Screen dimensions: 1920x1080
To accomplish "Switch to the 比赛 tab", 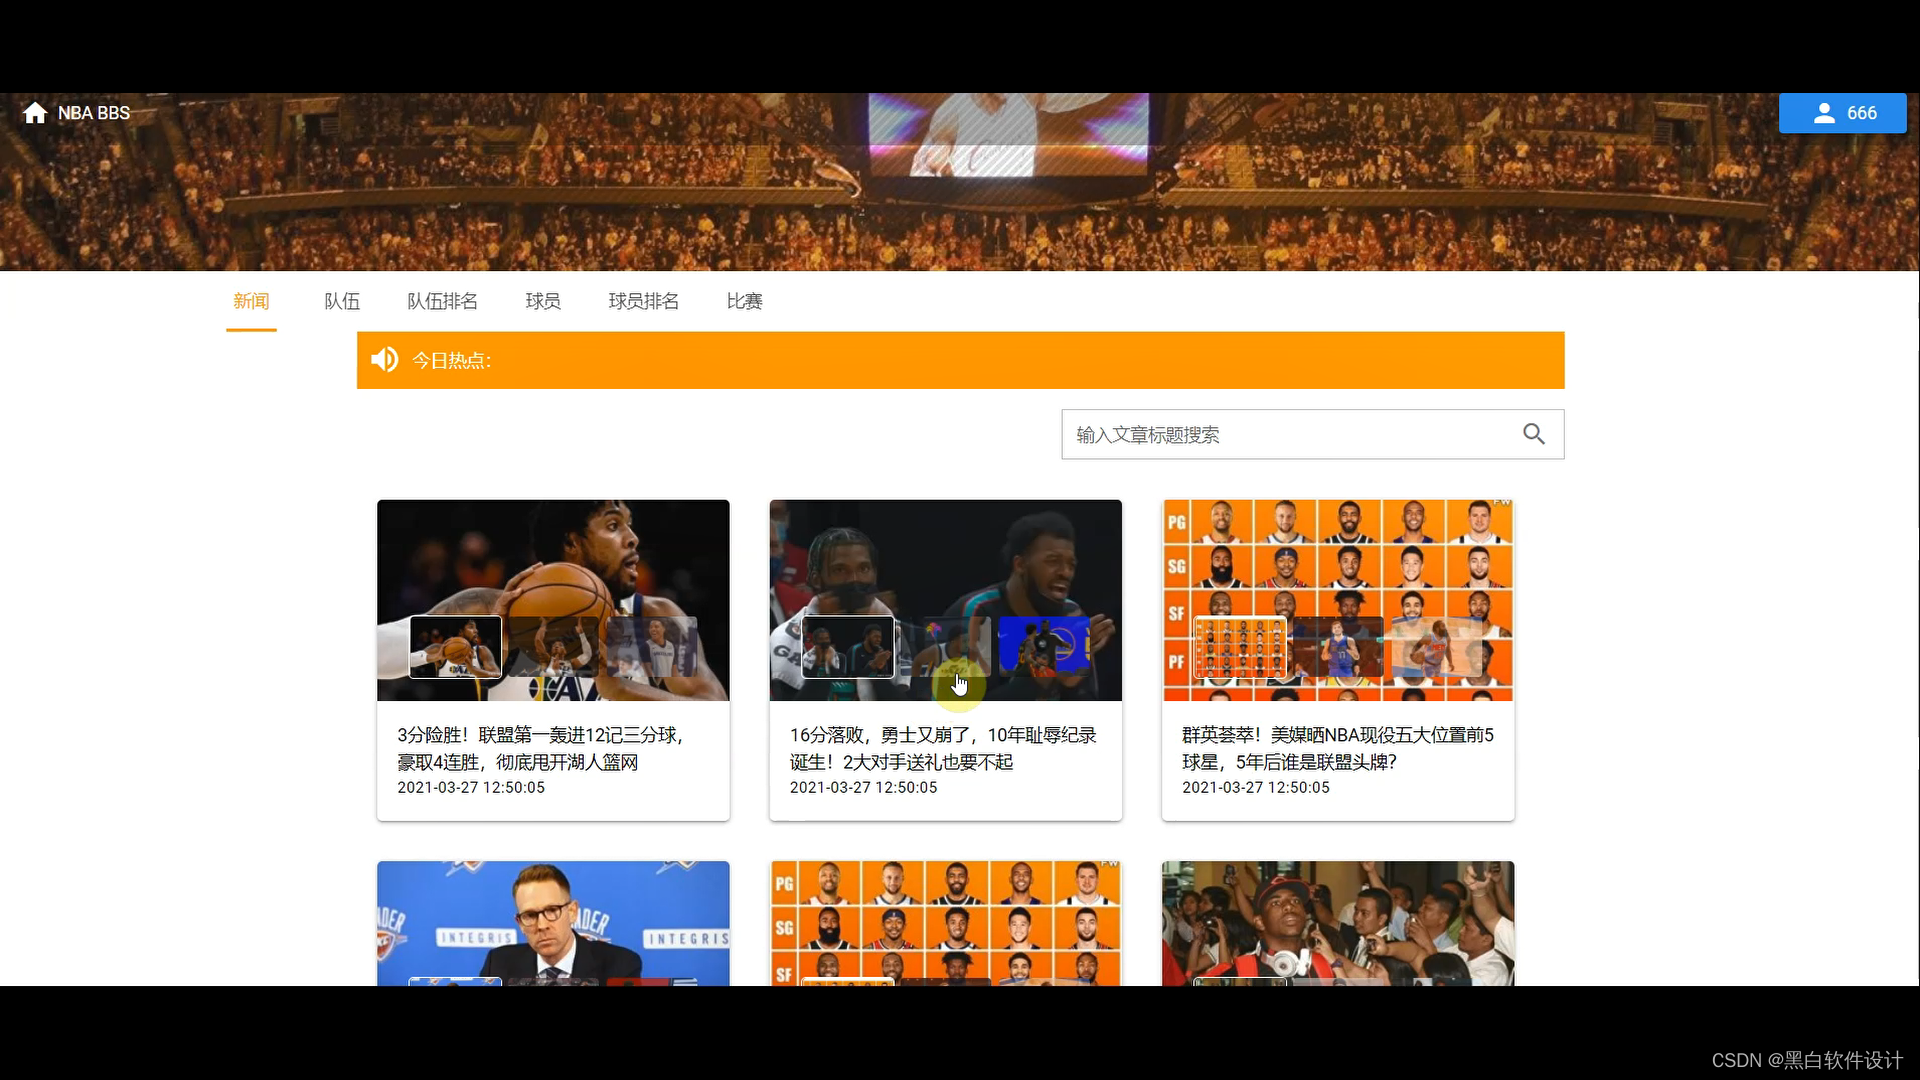I will click(744, 301).
